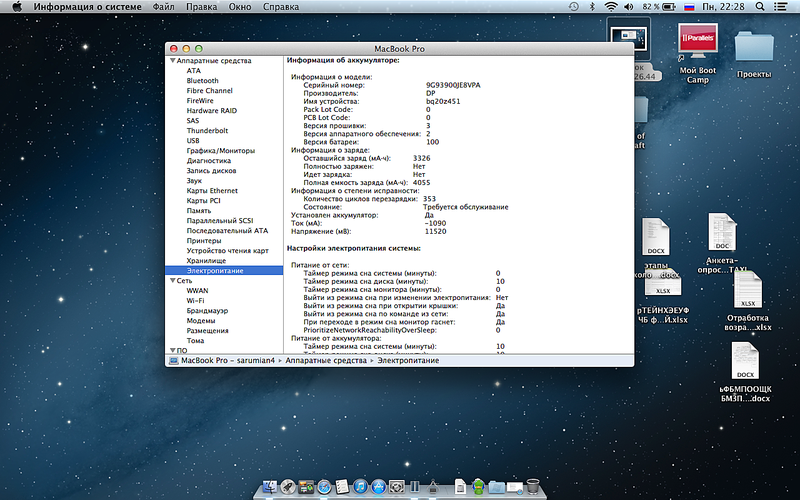
Task: Select Графика/Мониторы in the sidebar
Action: click(221, 151)
